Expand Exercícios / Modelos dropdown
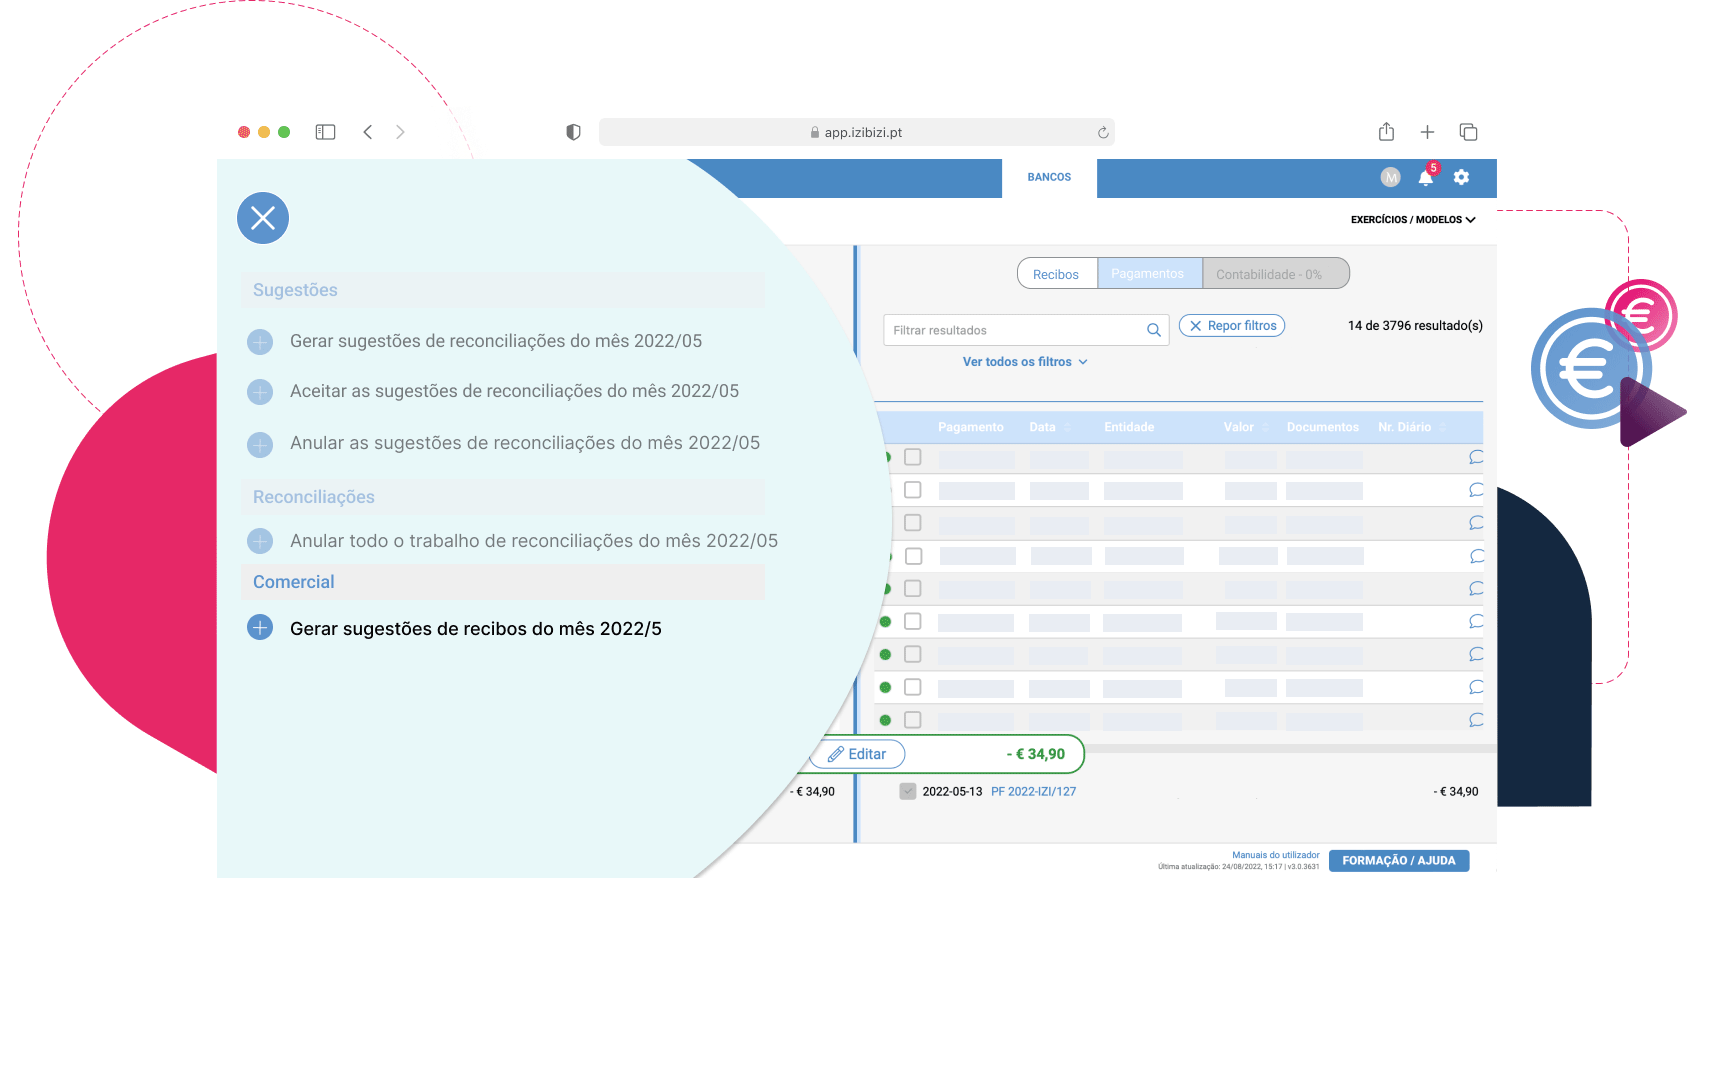Screen dimensions: 1714x1077 click(x=1412, y=220)
